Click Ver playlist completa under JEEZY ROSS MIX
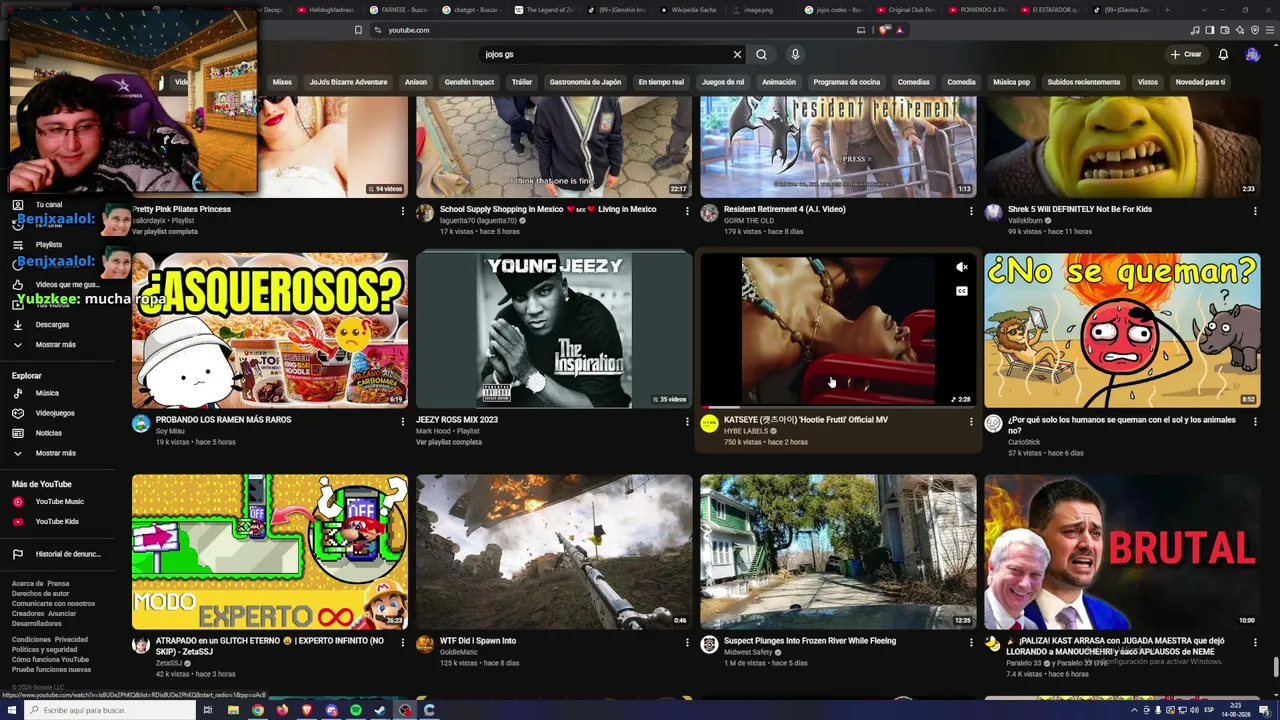 [449, 442]
